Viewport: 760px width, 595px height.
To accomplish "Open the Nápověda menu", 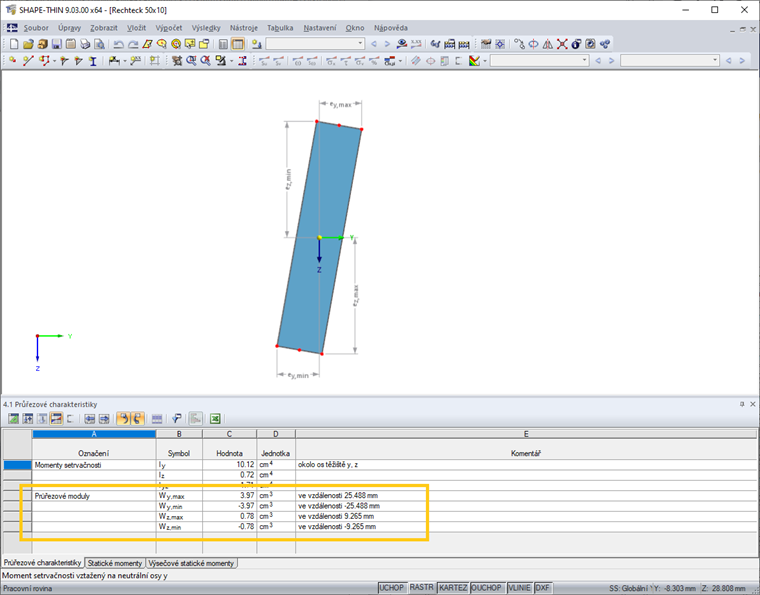I will coord(391,28).
